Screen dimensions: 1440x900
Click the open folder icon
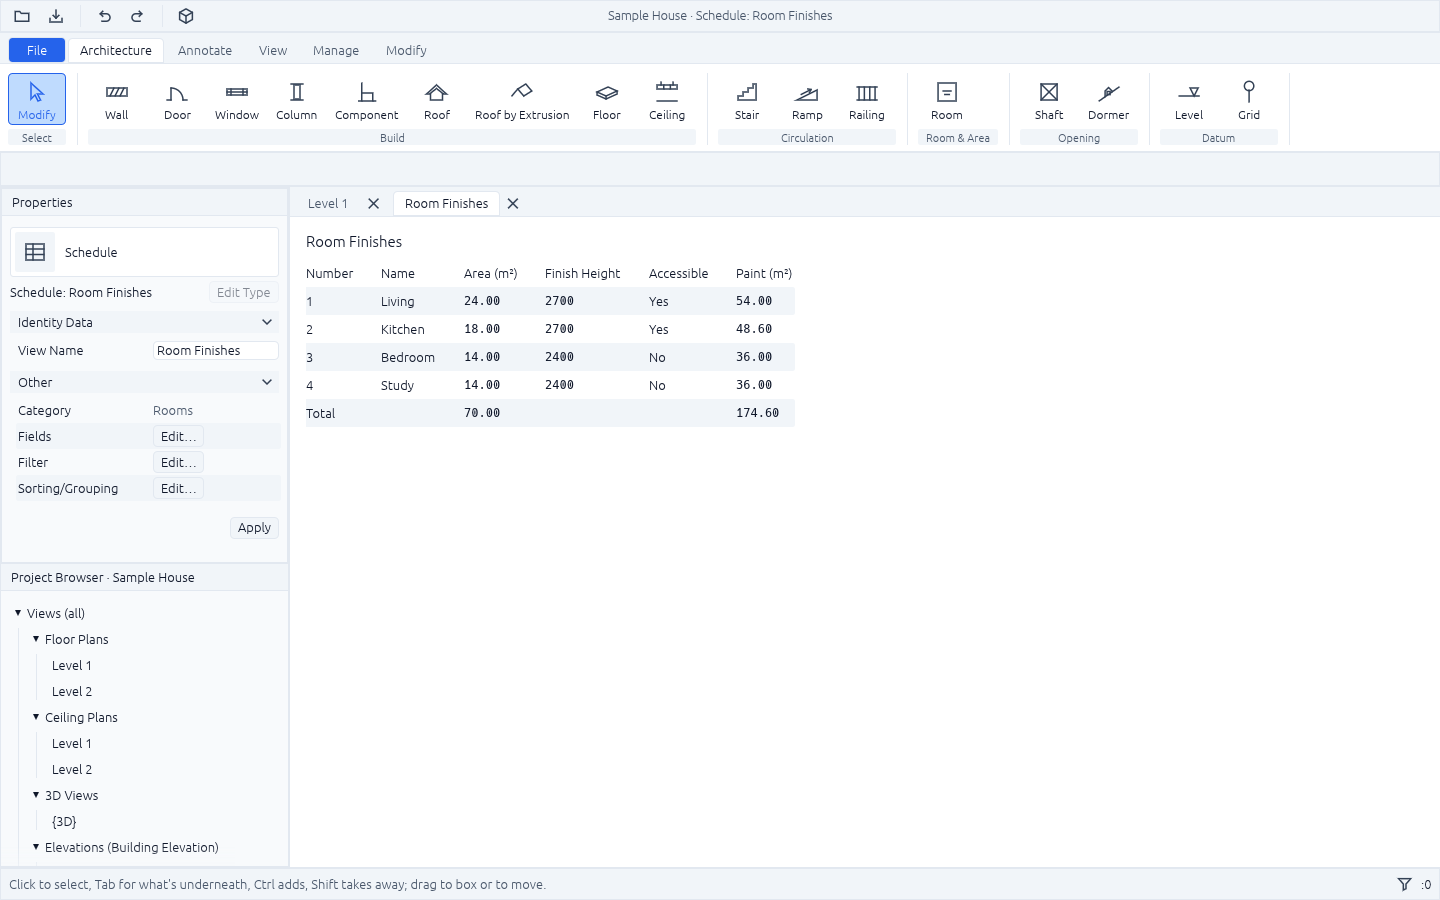[x=22, y=16]
